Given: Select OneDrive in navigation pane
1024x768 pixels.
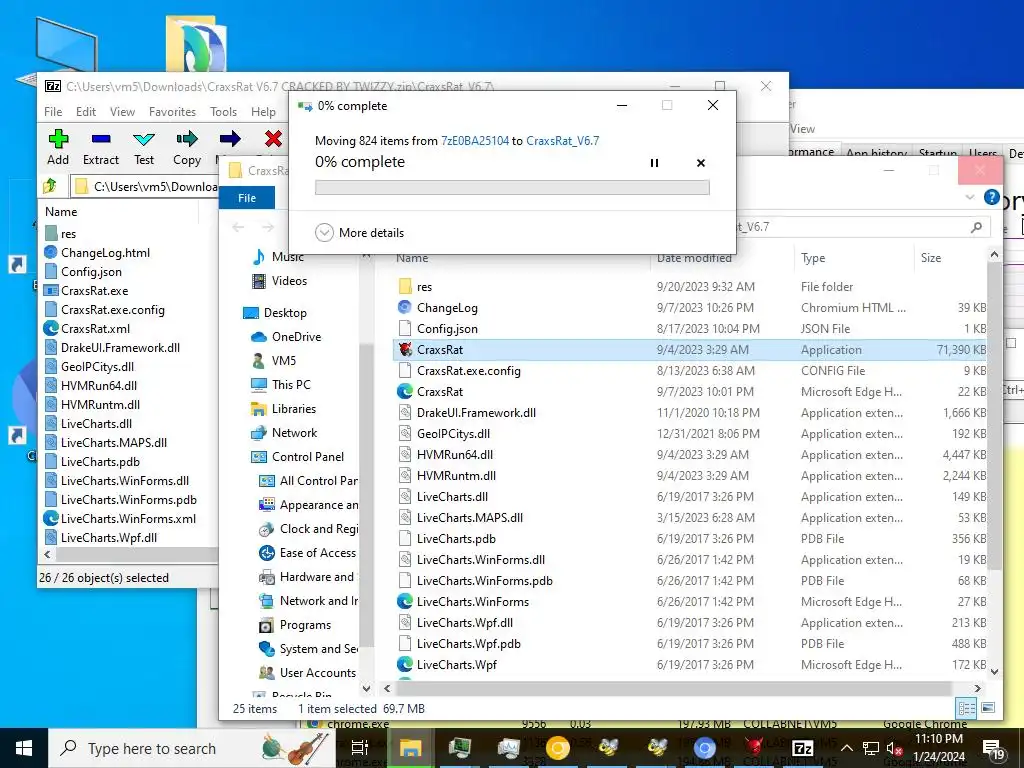Looking at the screenshot, I should 287,337.
